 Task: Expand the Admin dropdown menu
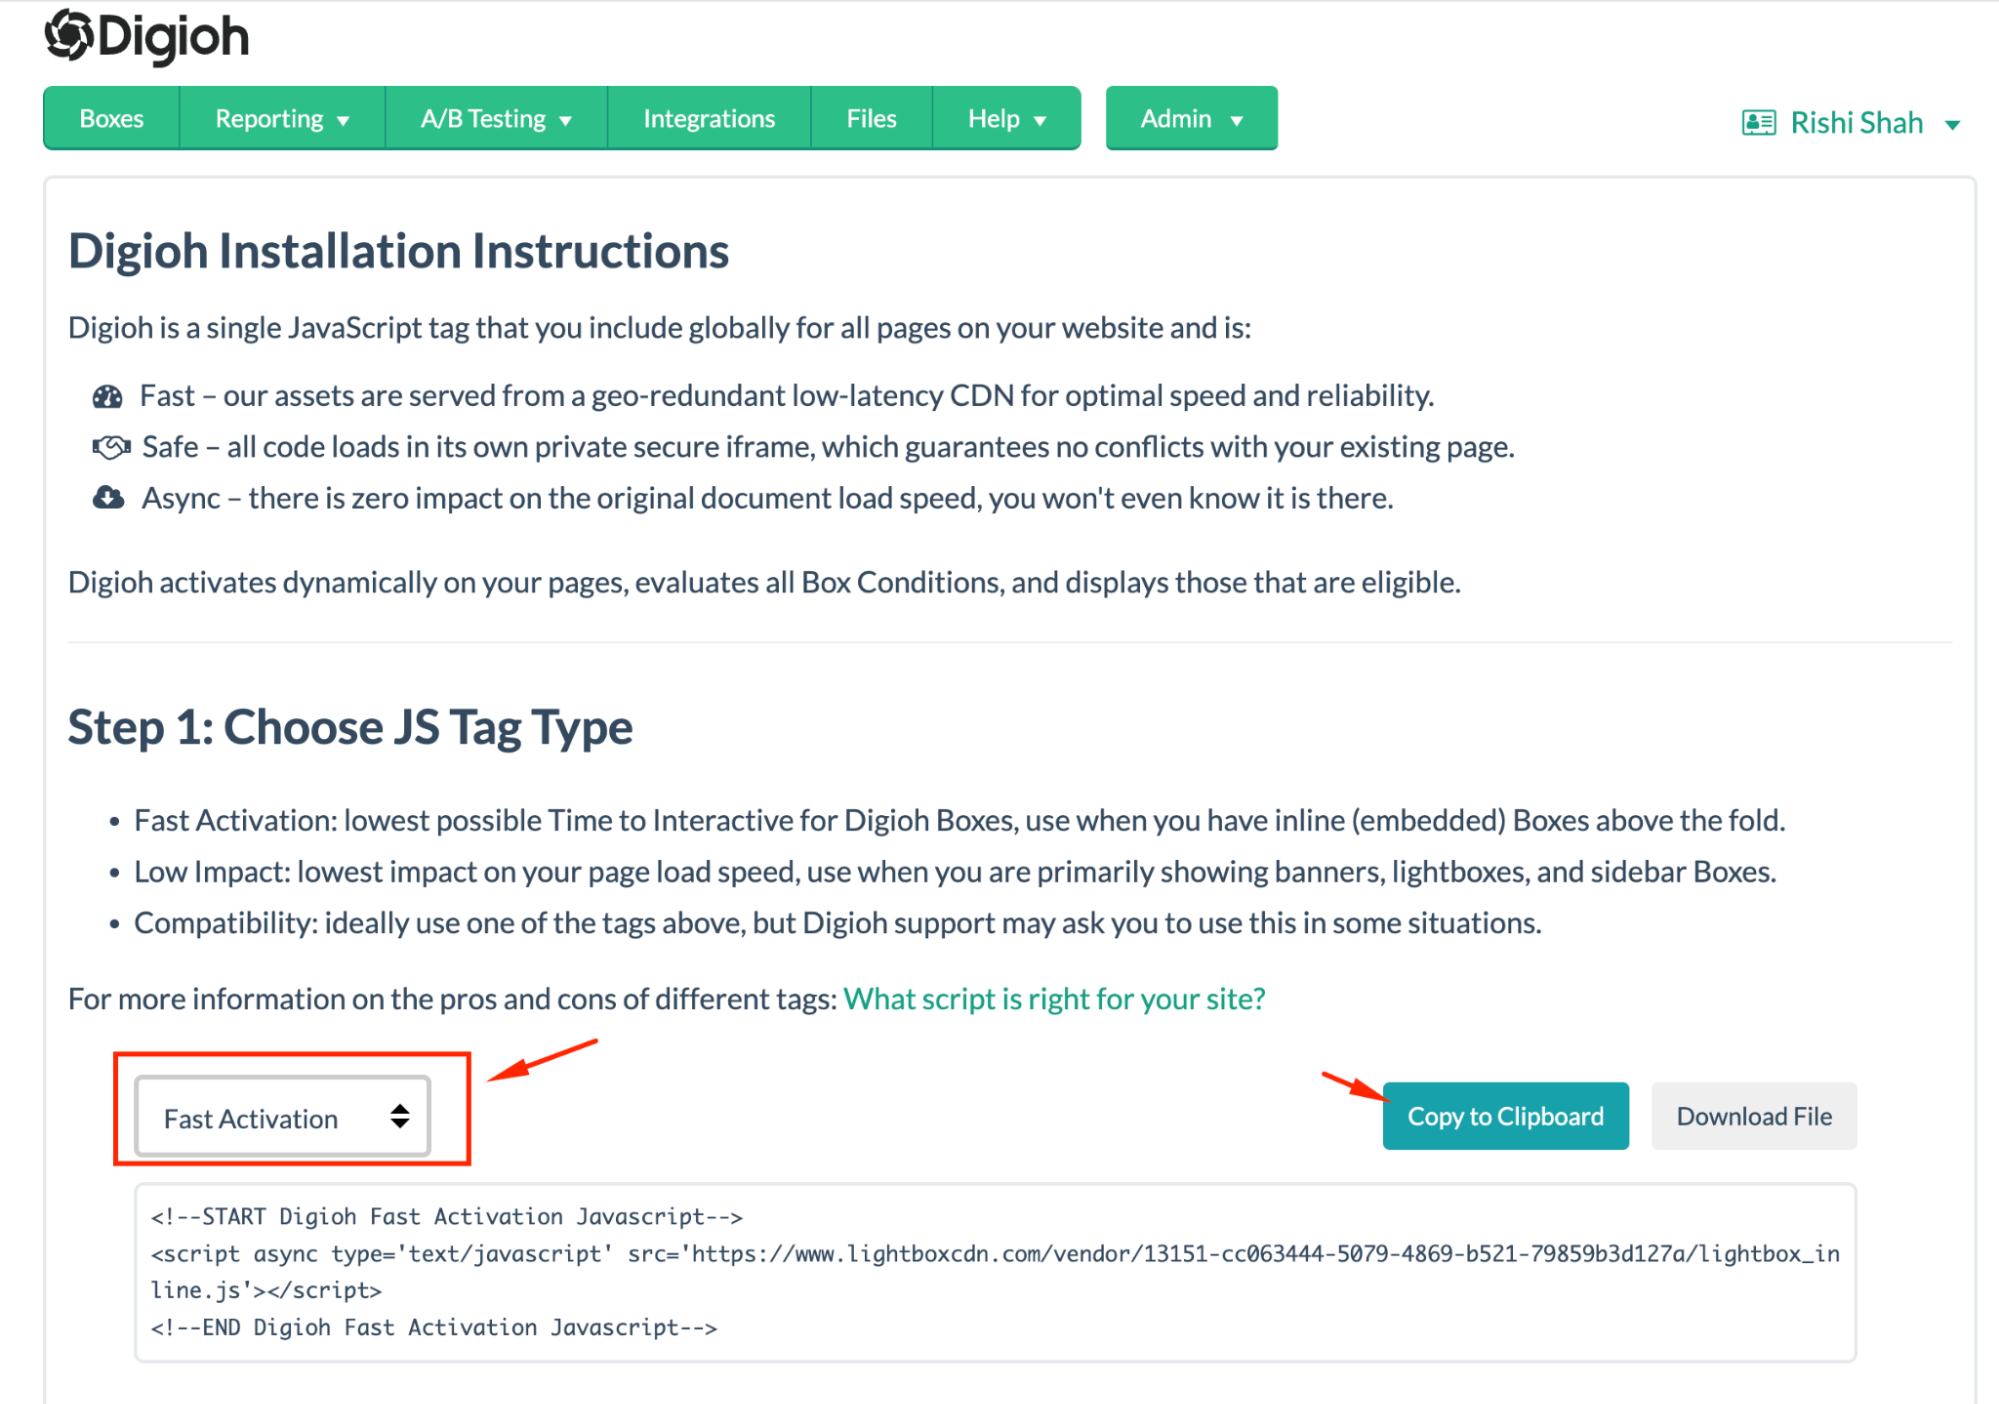(1191, 118)
